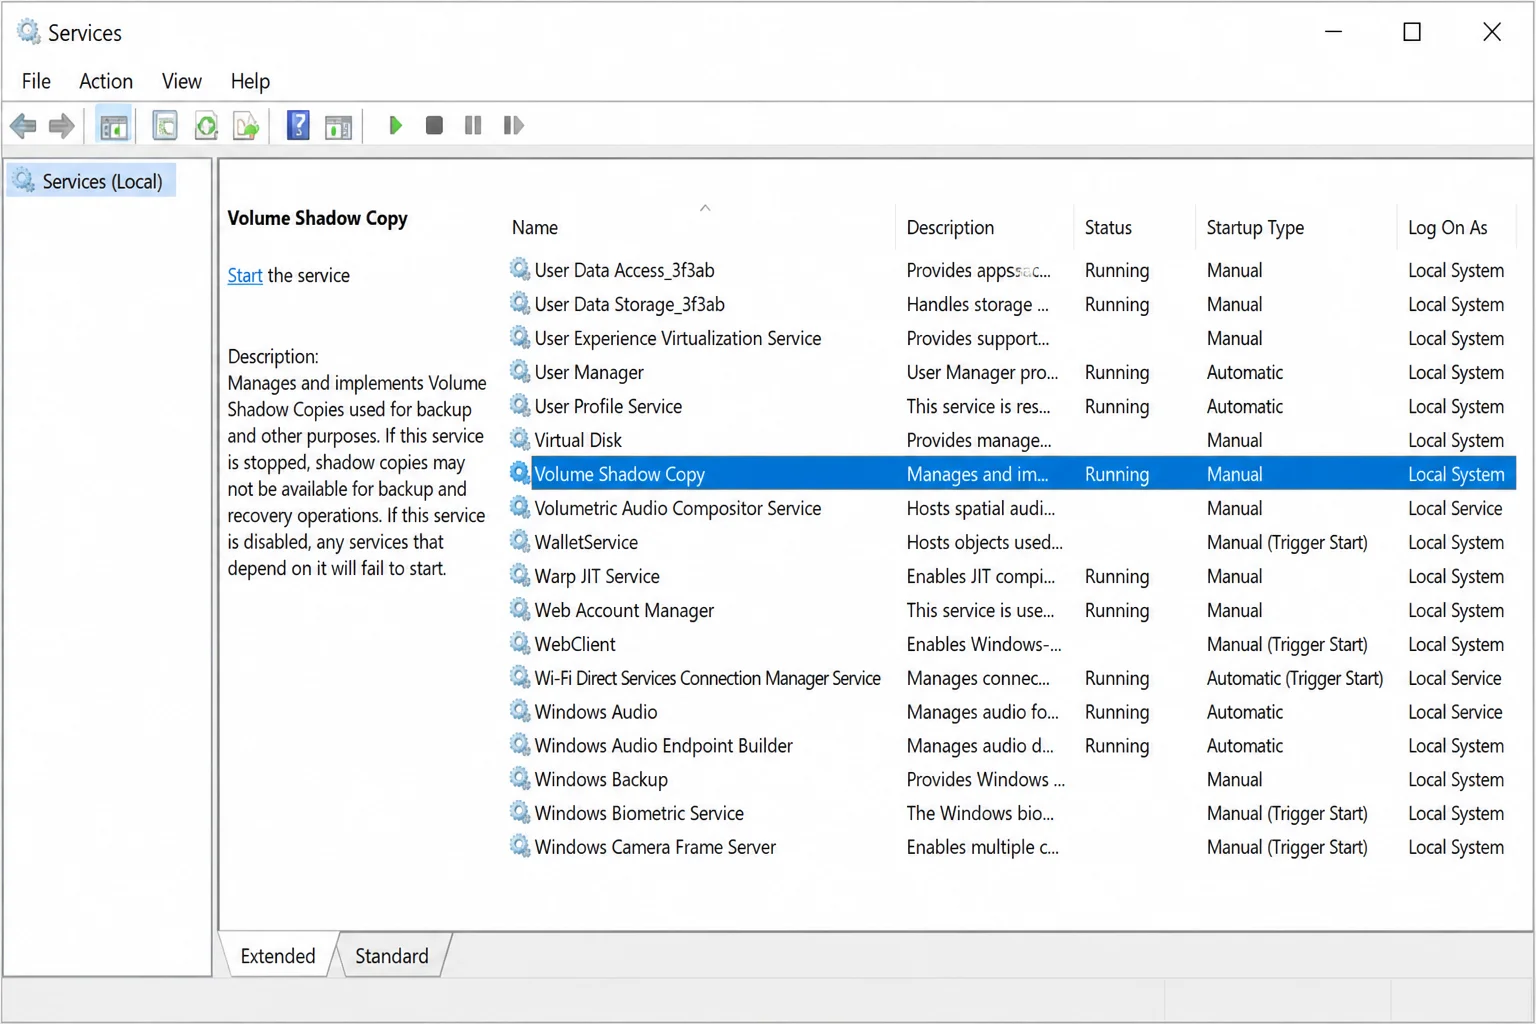This screenshot has width=1536, height=1024.
Task: Sort by the Status column header
Action: [x=1135, y=228]
